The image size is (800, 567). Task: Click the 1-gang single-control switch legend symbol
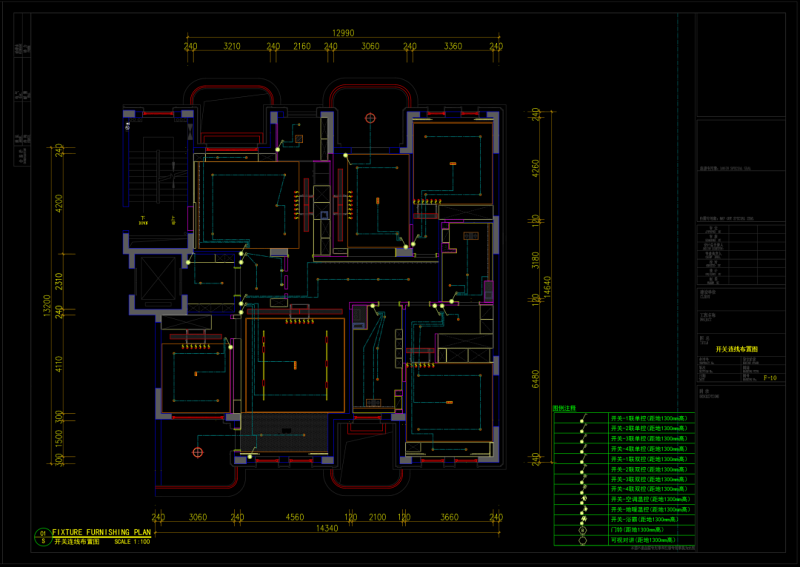point(581,418)
